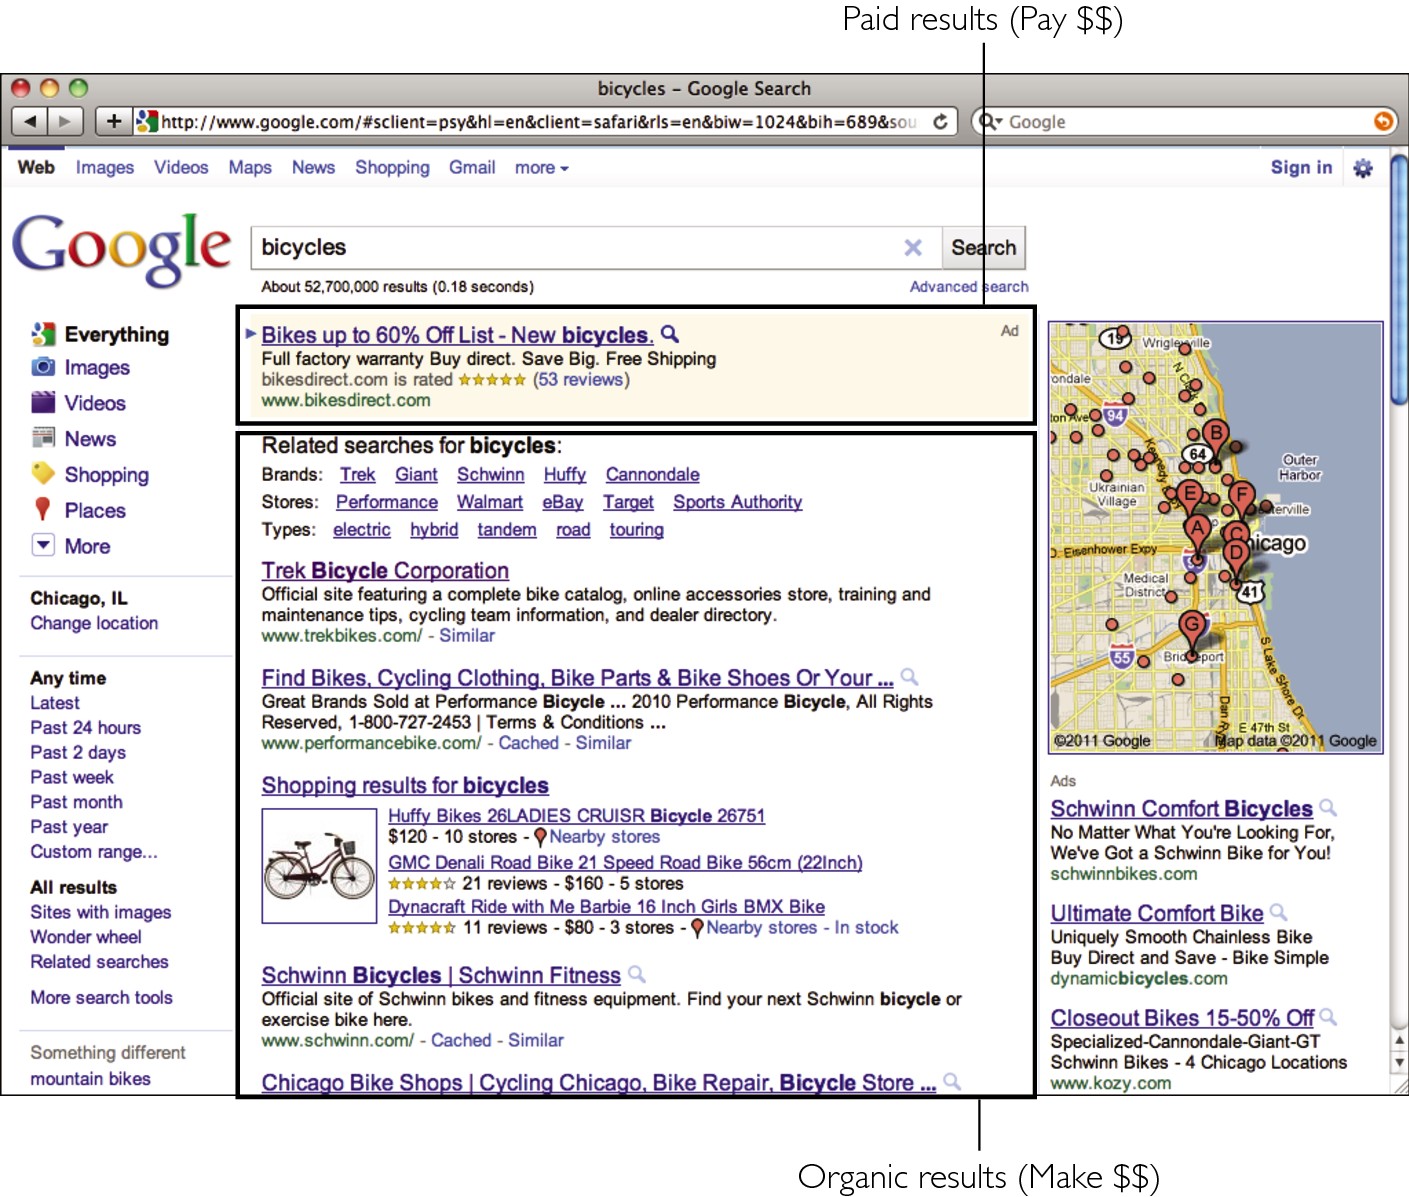Click the Safari back arrow button
The width and height of the screenshot is (1409, 1197).
click(30, 121)
